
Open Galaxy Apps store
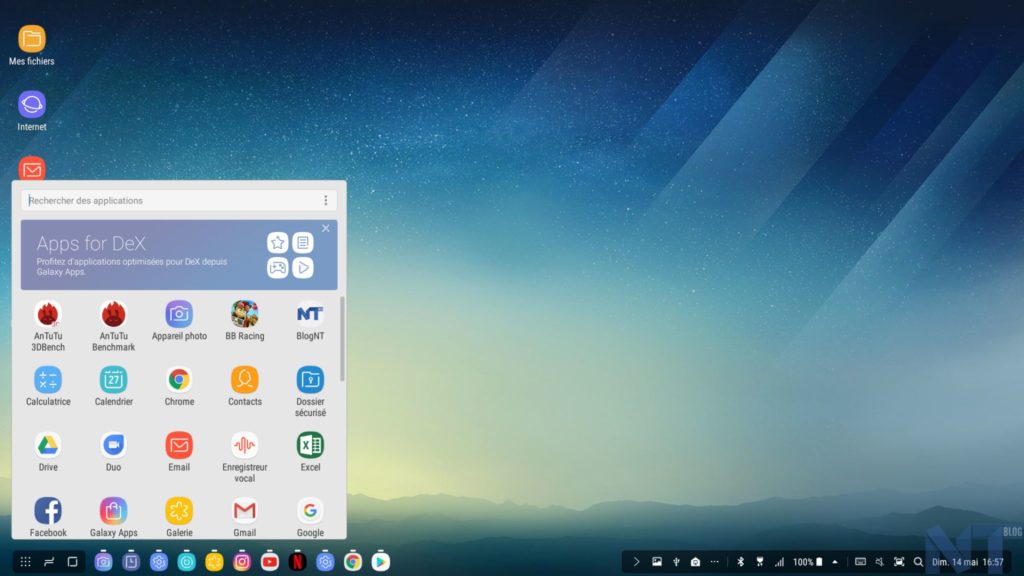click(x=113, y=517)
